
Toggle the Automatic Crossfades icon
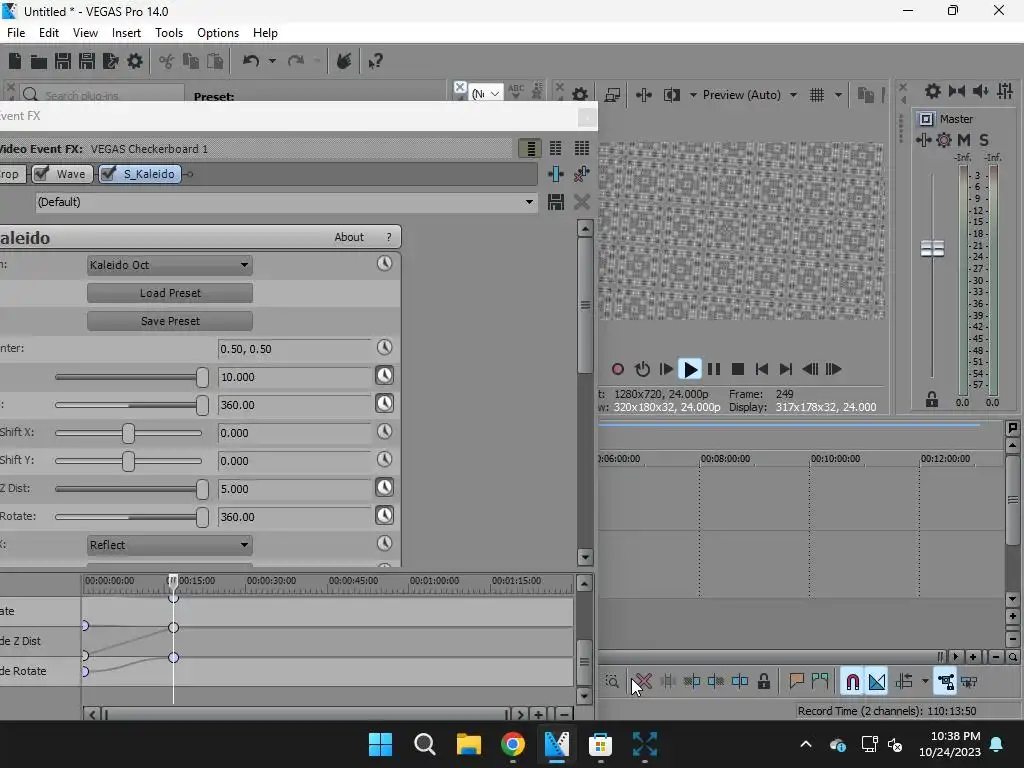pos(877,682)
